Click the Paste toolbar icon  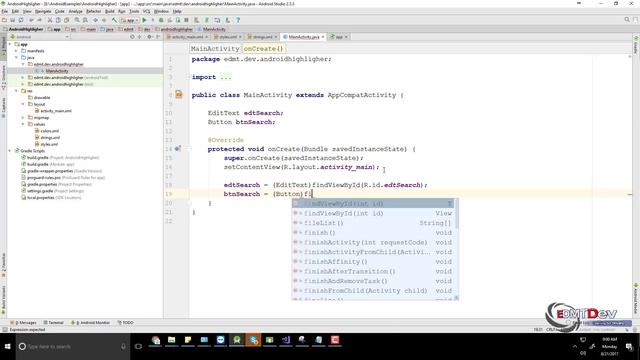click(67, 20)
